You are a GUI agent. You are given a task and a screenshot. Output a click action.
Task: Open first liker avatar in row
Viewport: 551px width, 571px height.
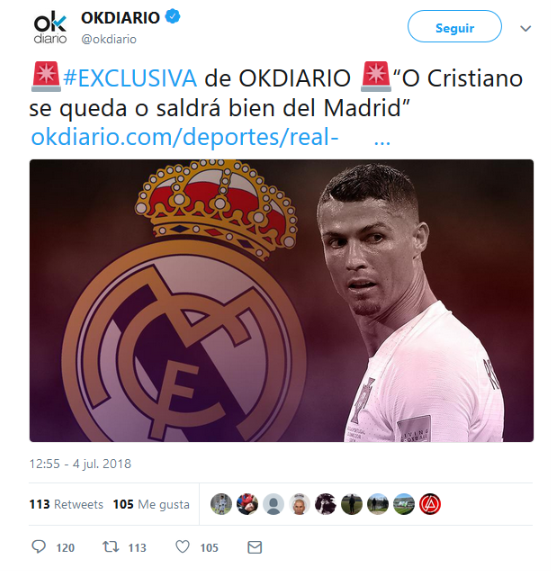click(x=221, y=504)
